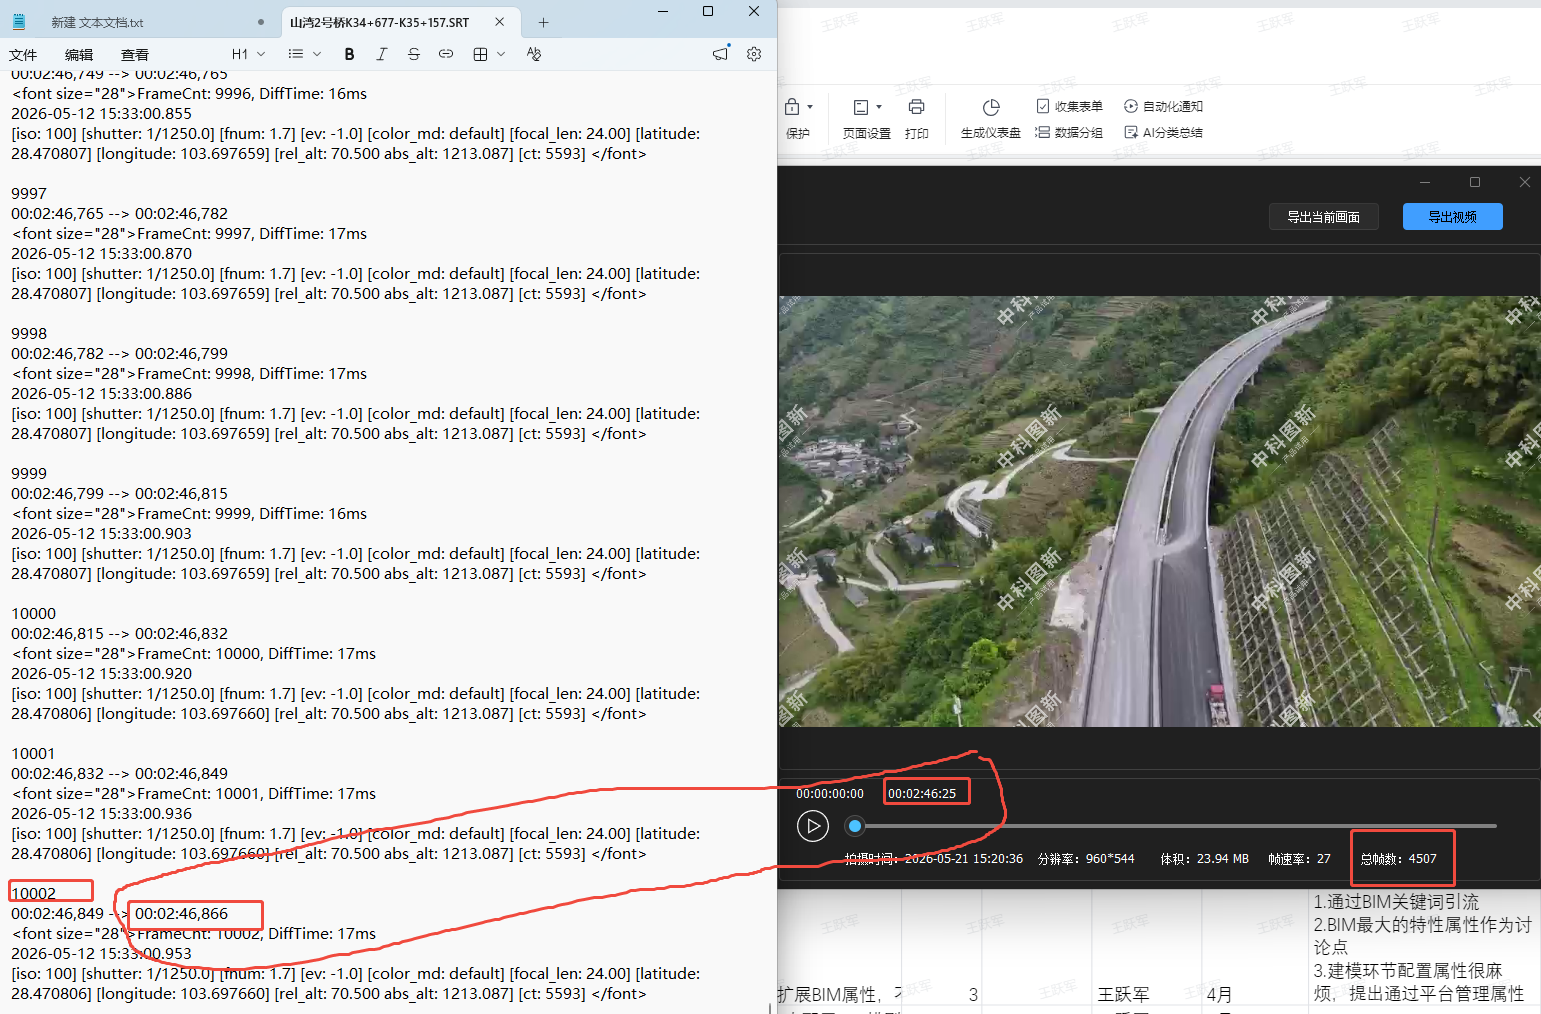Add a new Notepad tab
1541x1014 pixels.
544,22
